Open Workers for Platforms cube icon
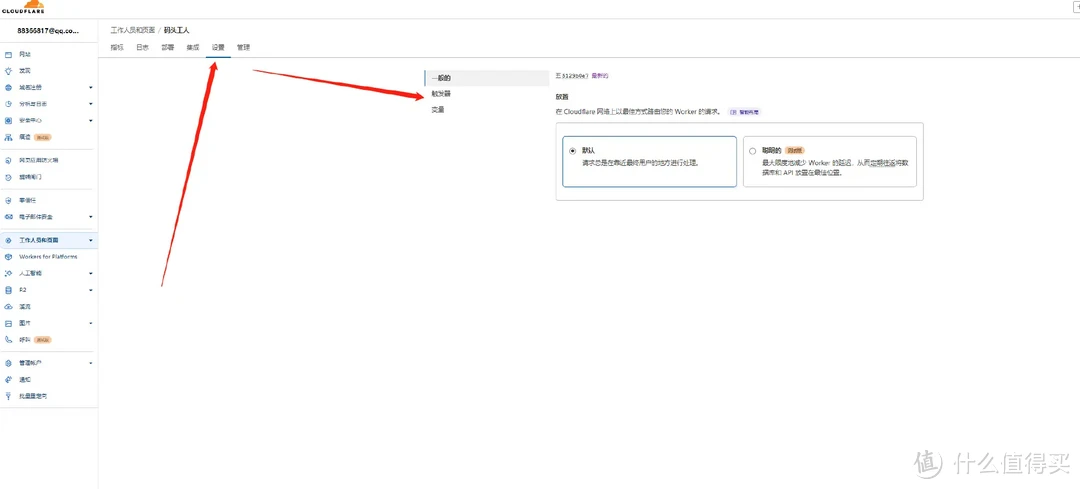Image resolution: width=1080 pixels, height=489 pixels. pyautogui.click(x=9, y=257)
